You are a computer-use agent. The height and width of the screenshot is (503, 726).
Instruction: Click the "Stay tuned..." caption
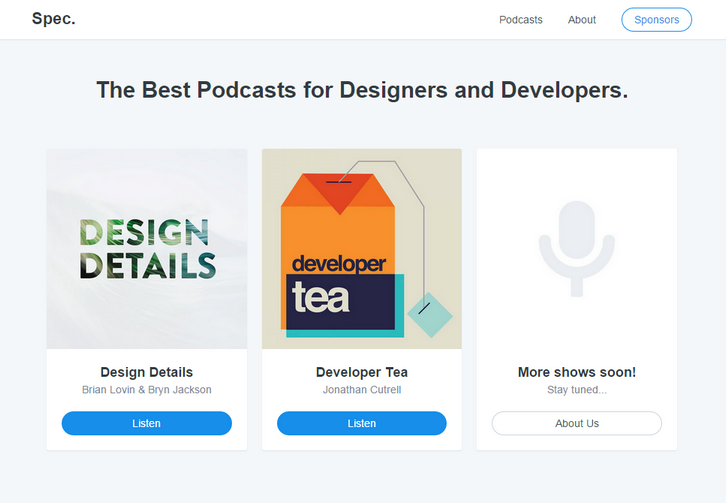click(x=576, y=390)
